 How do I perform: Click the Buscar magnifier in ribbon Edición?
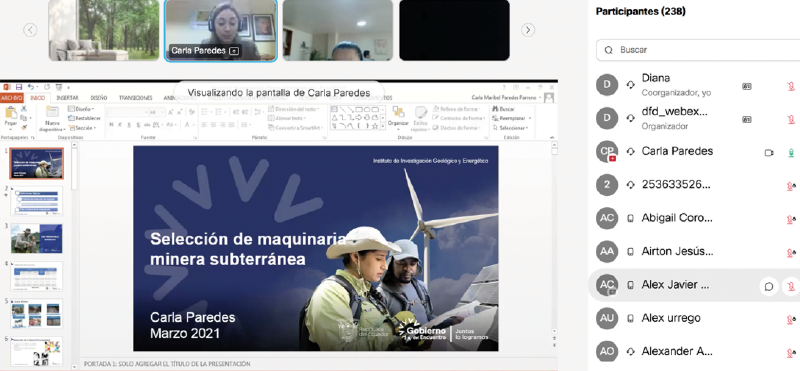(x=495, y=109)
